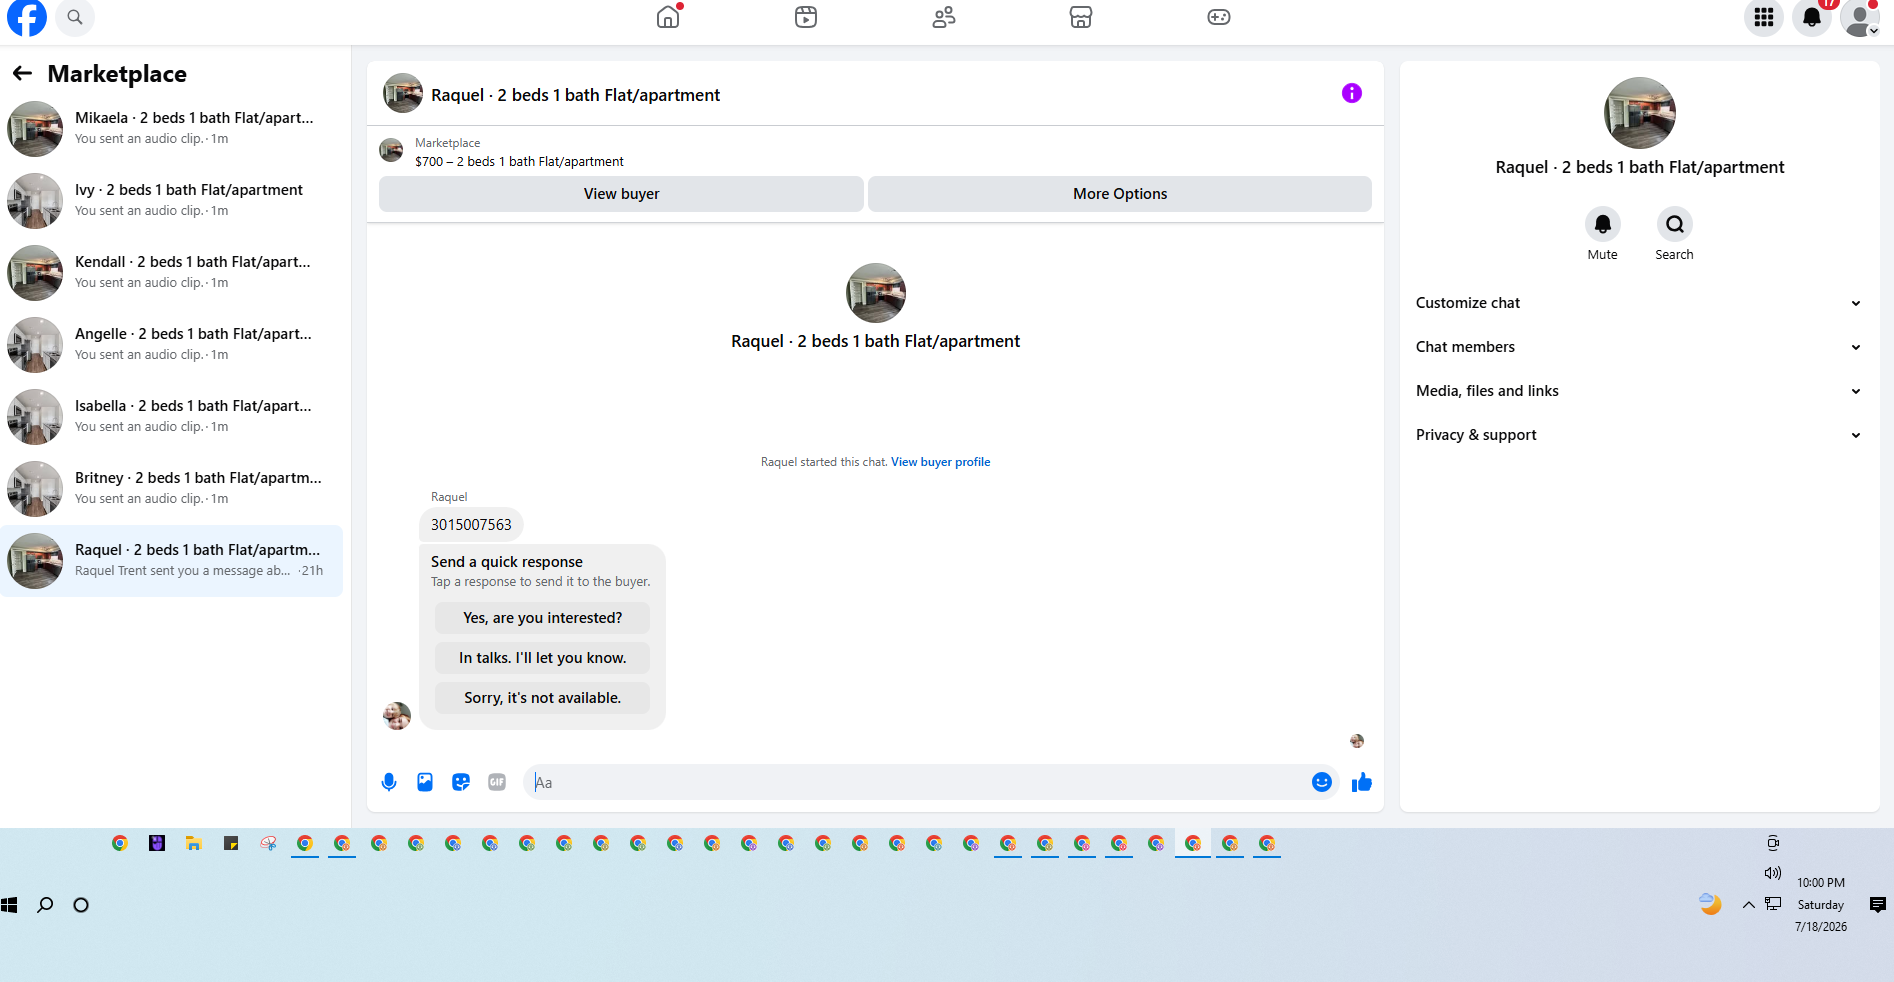Select the Raquel conversation in the list

coord(172,561)
